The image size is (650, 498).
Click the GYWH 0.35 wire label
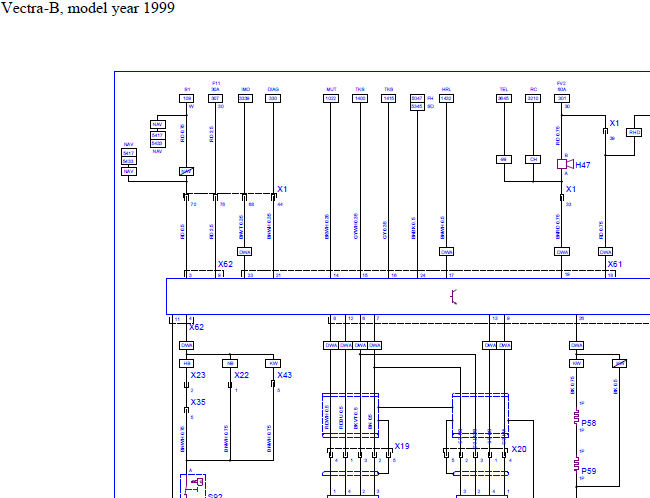(356, 226)
